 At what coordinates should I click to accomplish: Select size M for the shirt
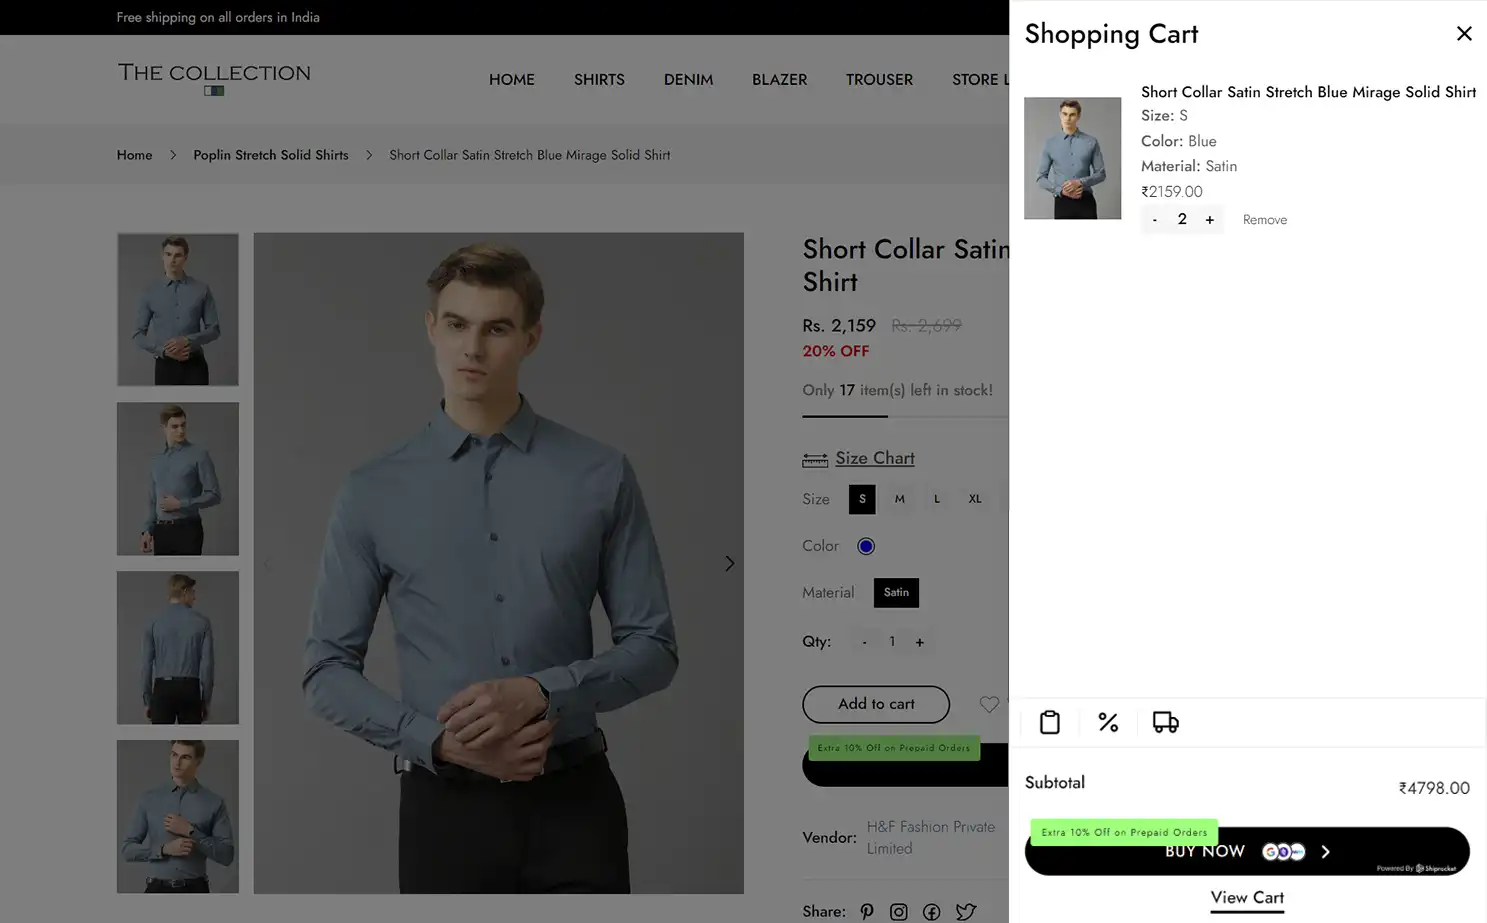(899, 498)
